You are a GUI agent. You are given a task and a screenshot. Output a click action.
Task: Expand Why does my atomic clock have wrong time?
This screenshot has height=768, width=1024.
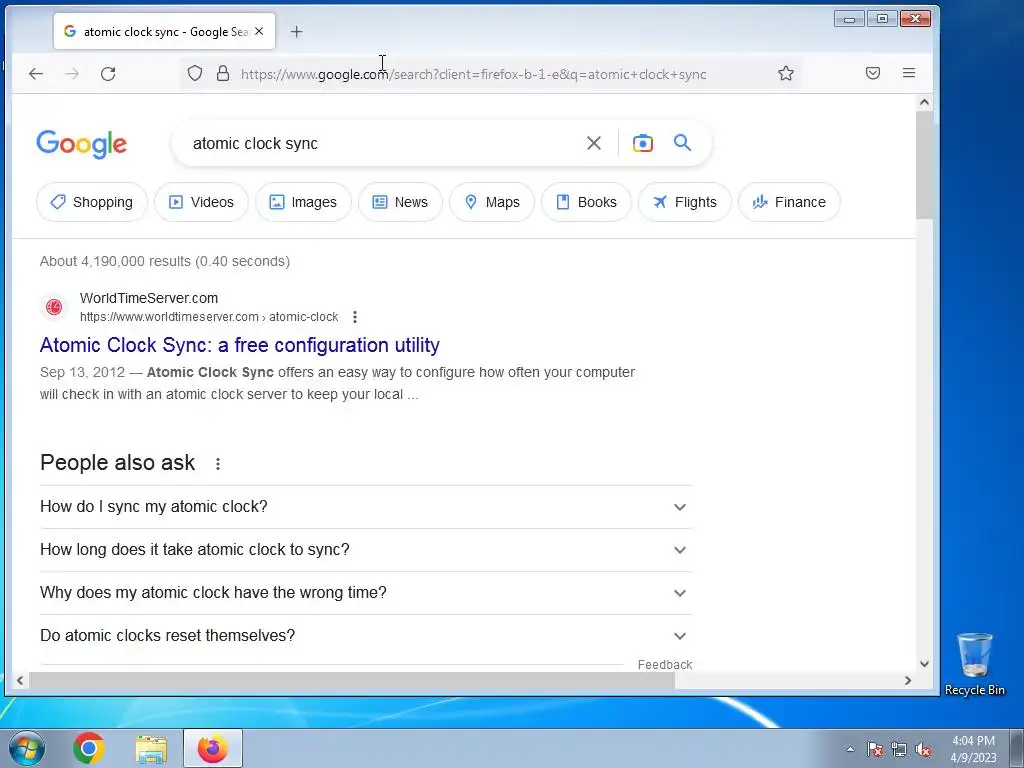(366, 592)
